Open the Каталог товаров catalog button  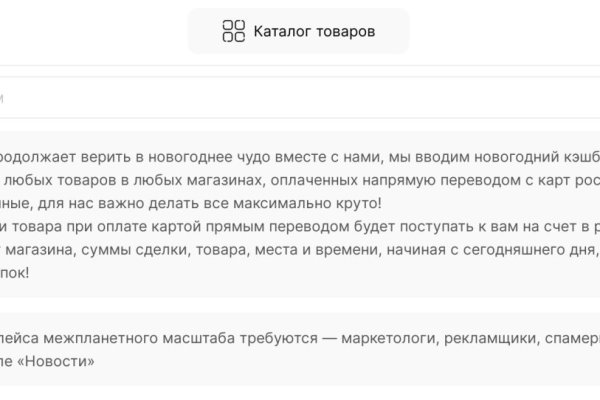pyautogui.click(x=298, y=31)
